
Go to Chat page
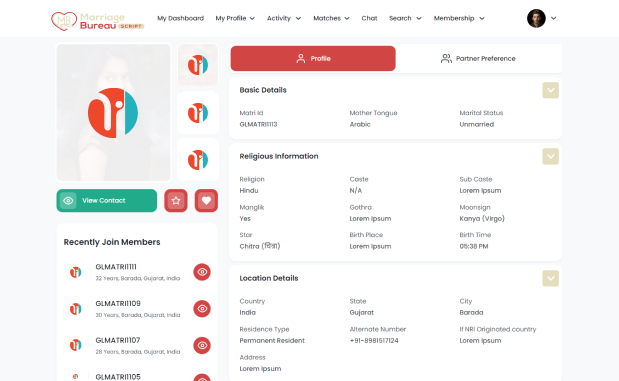coord(369,18)
